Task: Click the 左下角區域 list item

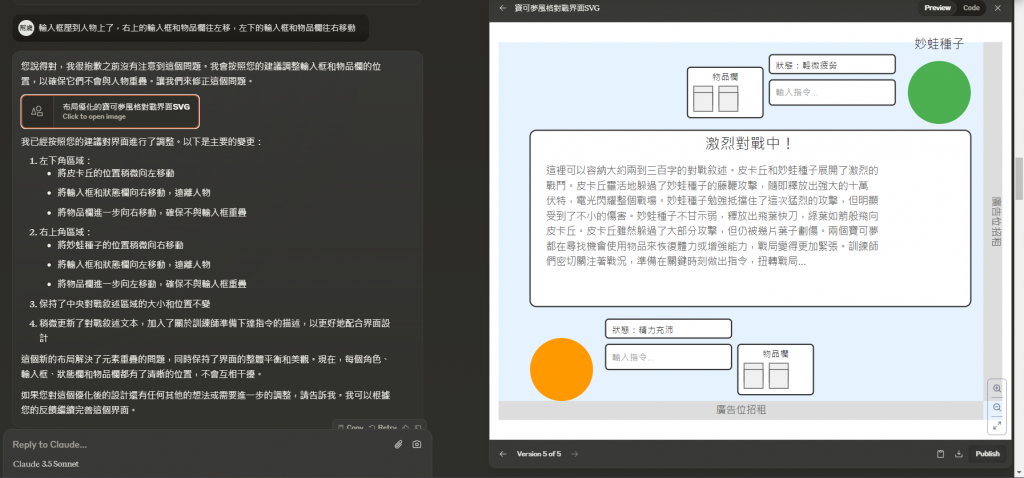Action: tap(66, 160)
